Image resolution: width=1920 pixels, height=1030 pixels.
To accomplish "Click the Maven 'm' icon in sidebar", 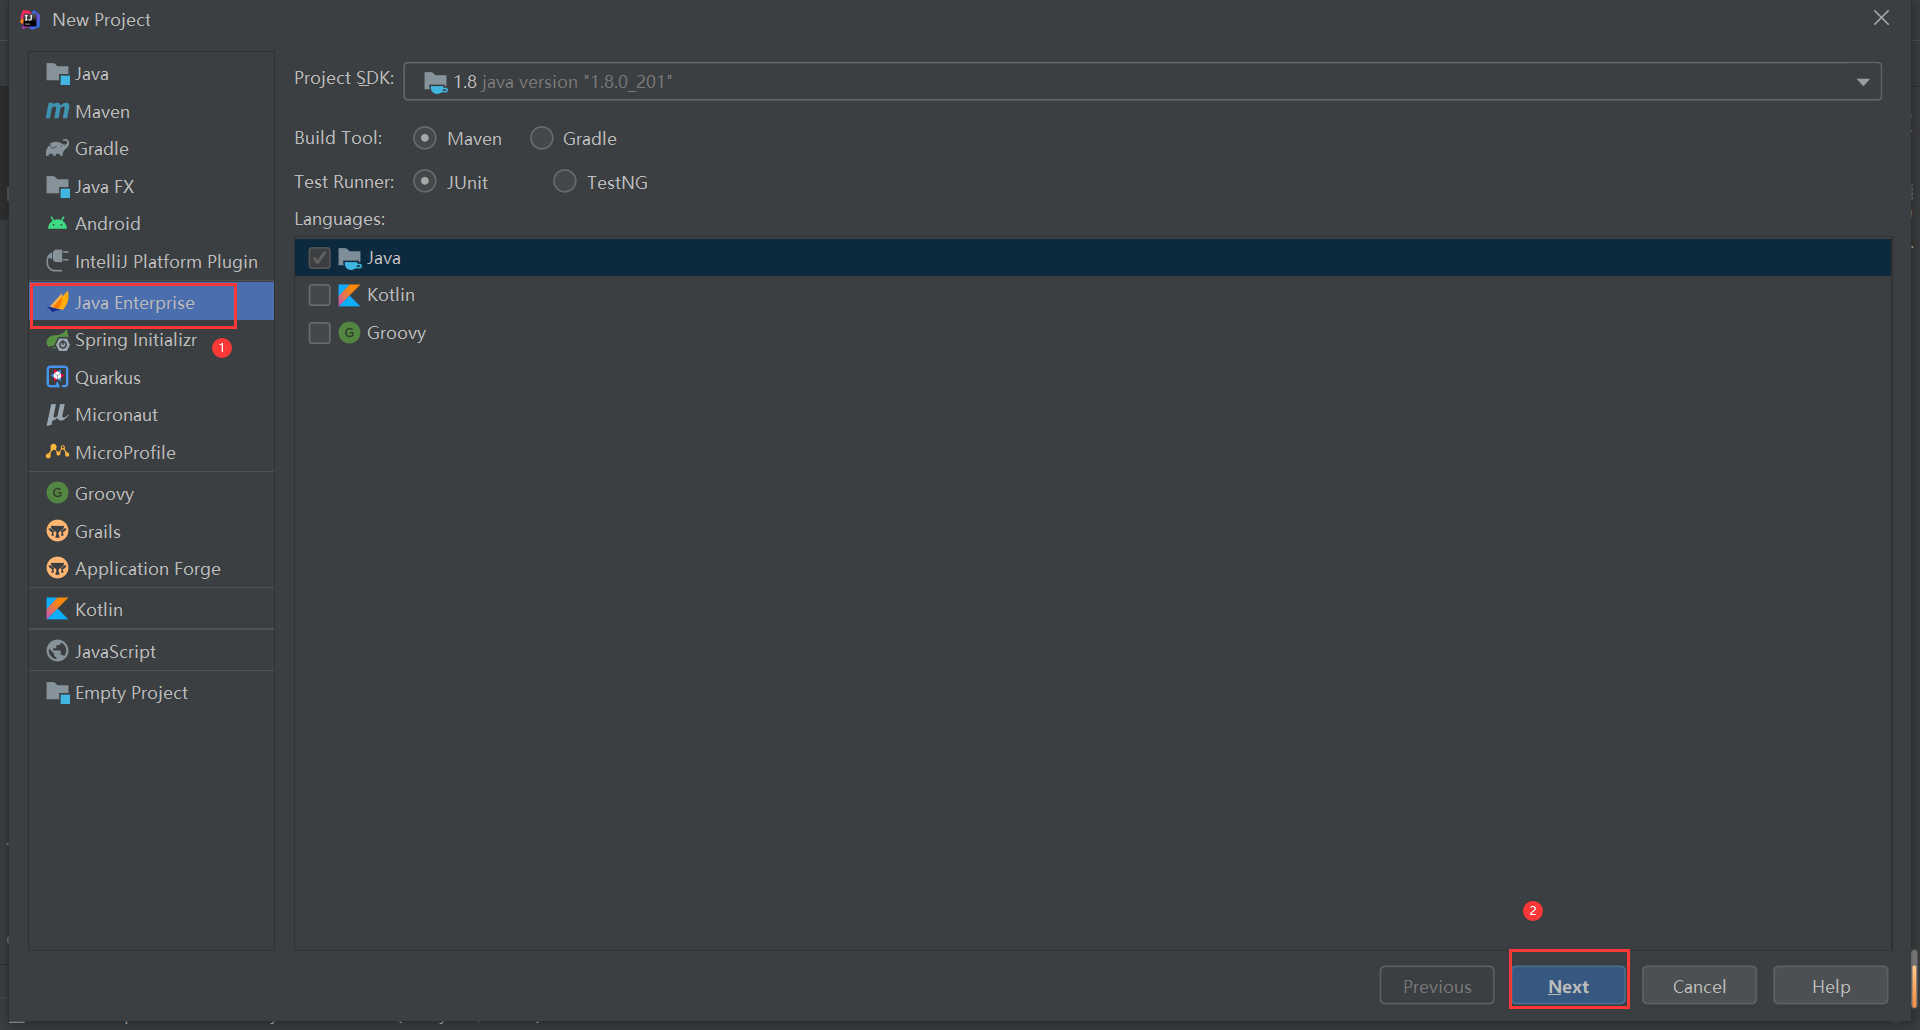I will [x=57, y=111].
